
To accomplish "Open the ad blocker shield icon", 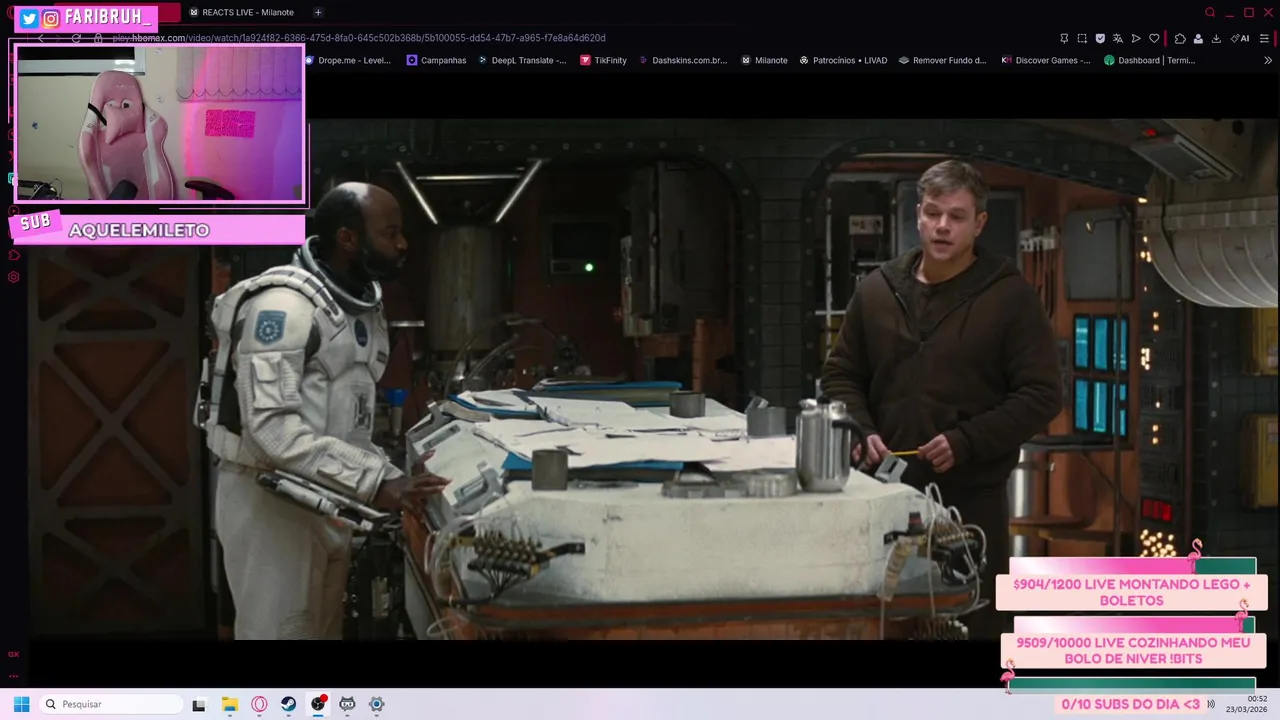I will click(x=1100, y=38).
